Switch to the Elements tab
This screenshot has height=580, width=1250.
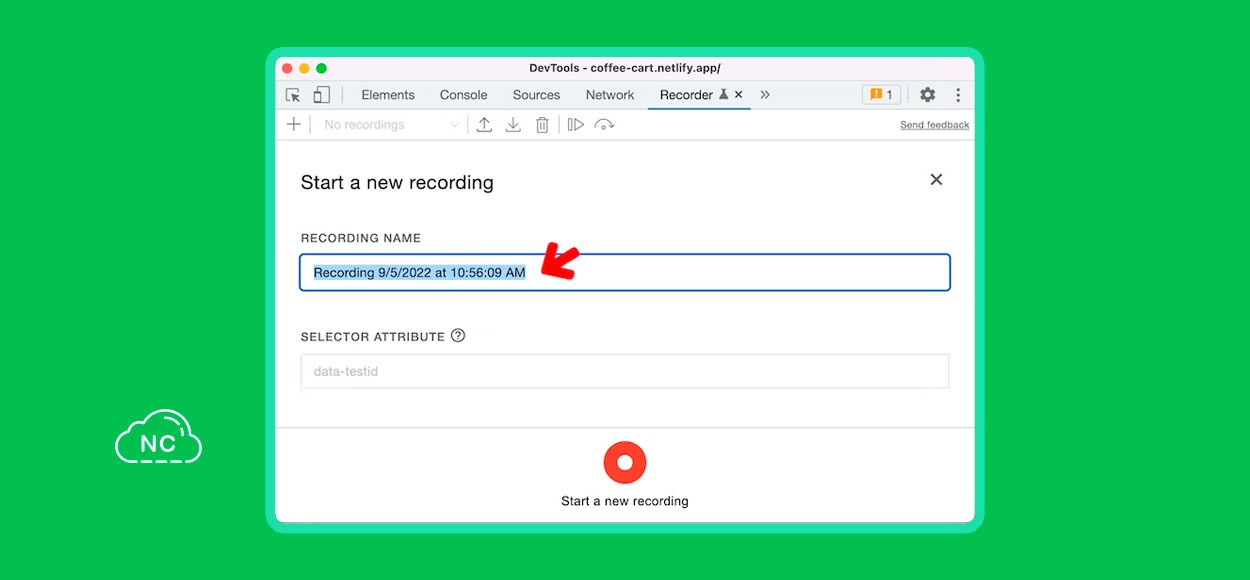tap(388, 95)
